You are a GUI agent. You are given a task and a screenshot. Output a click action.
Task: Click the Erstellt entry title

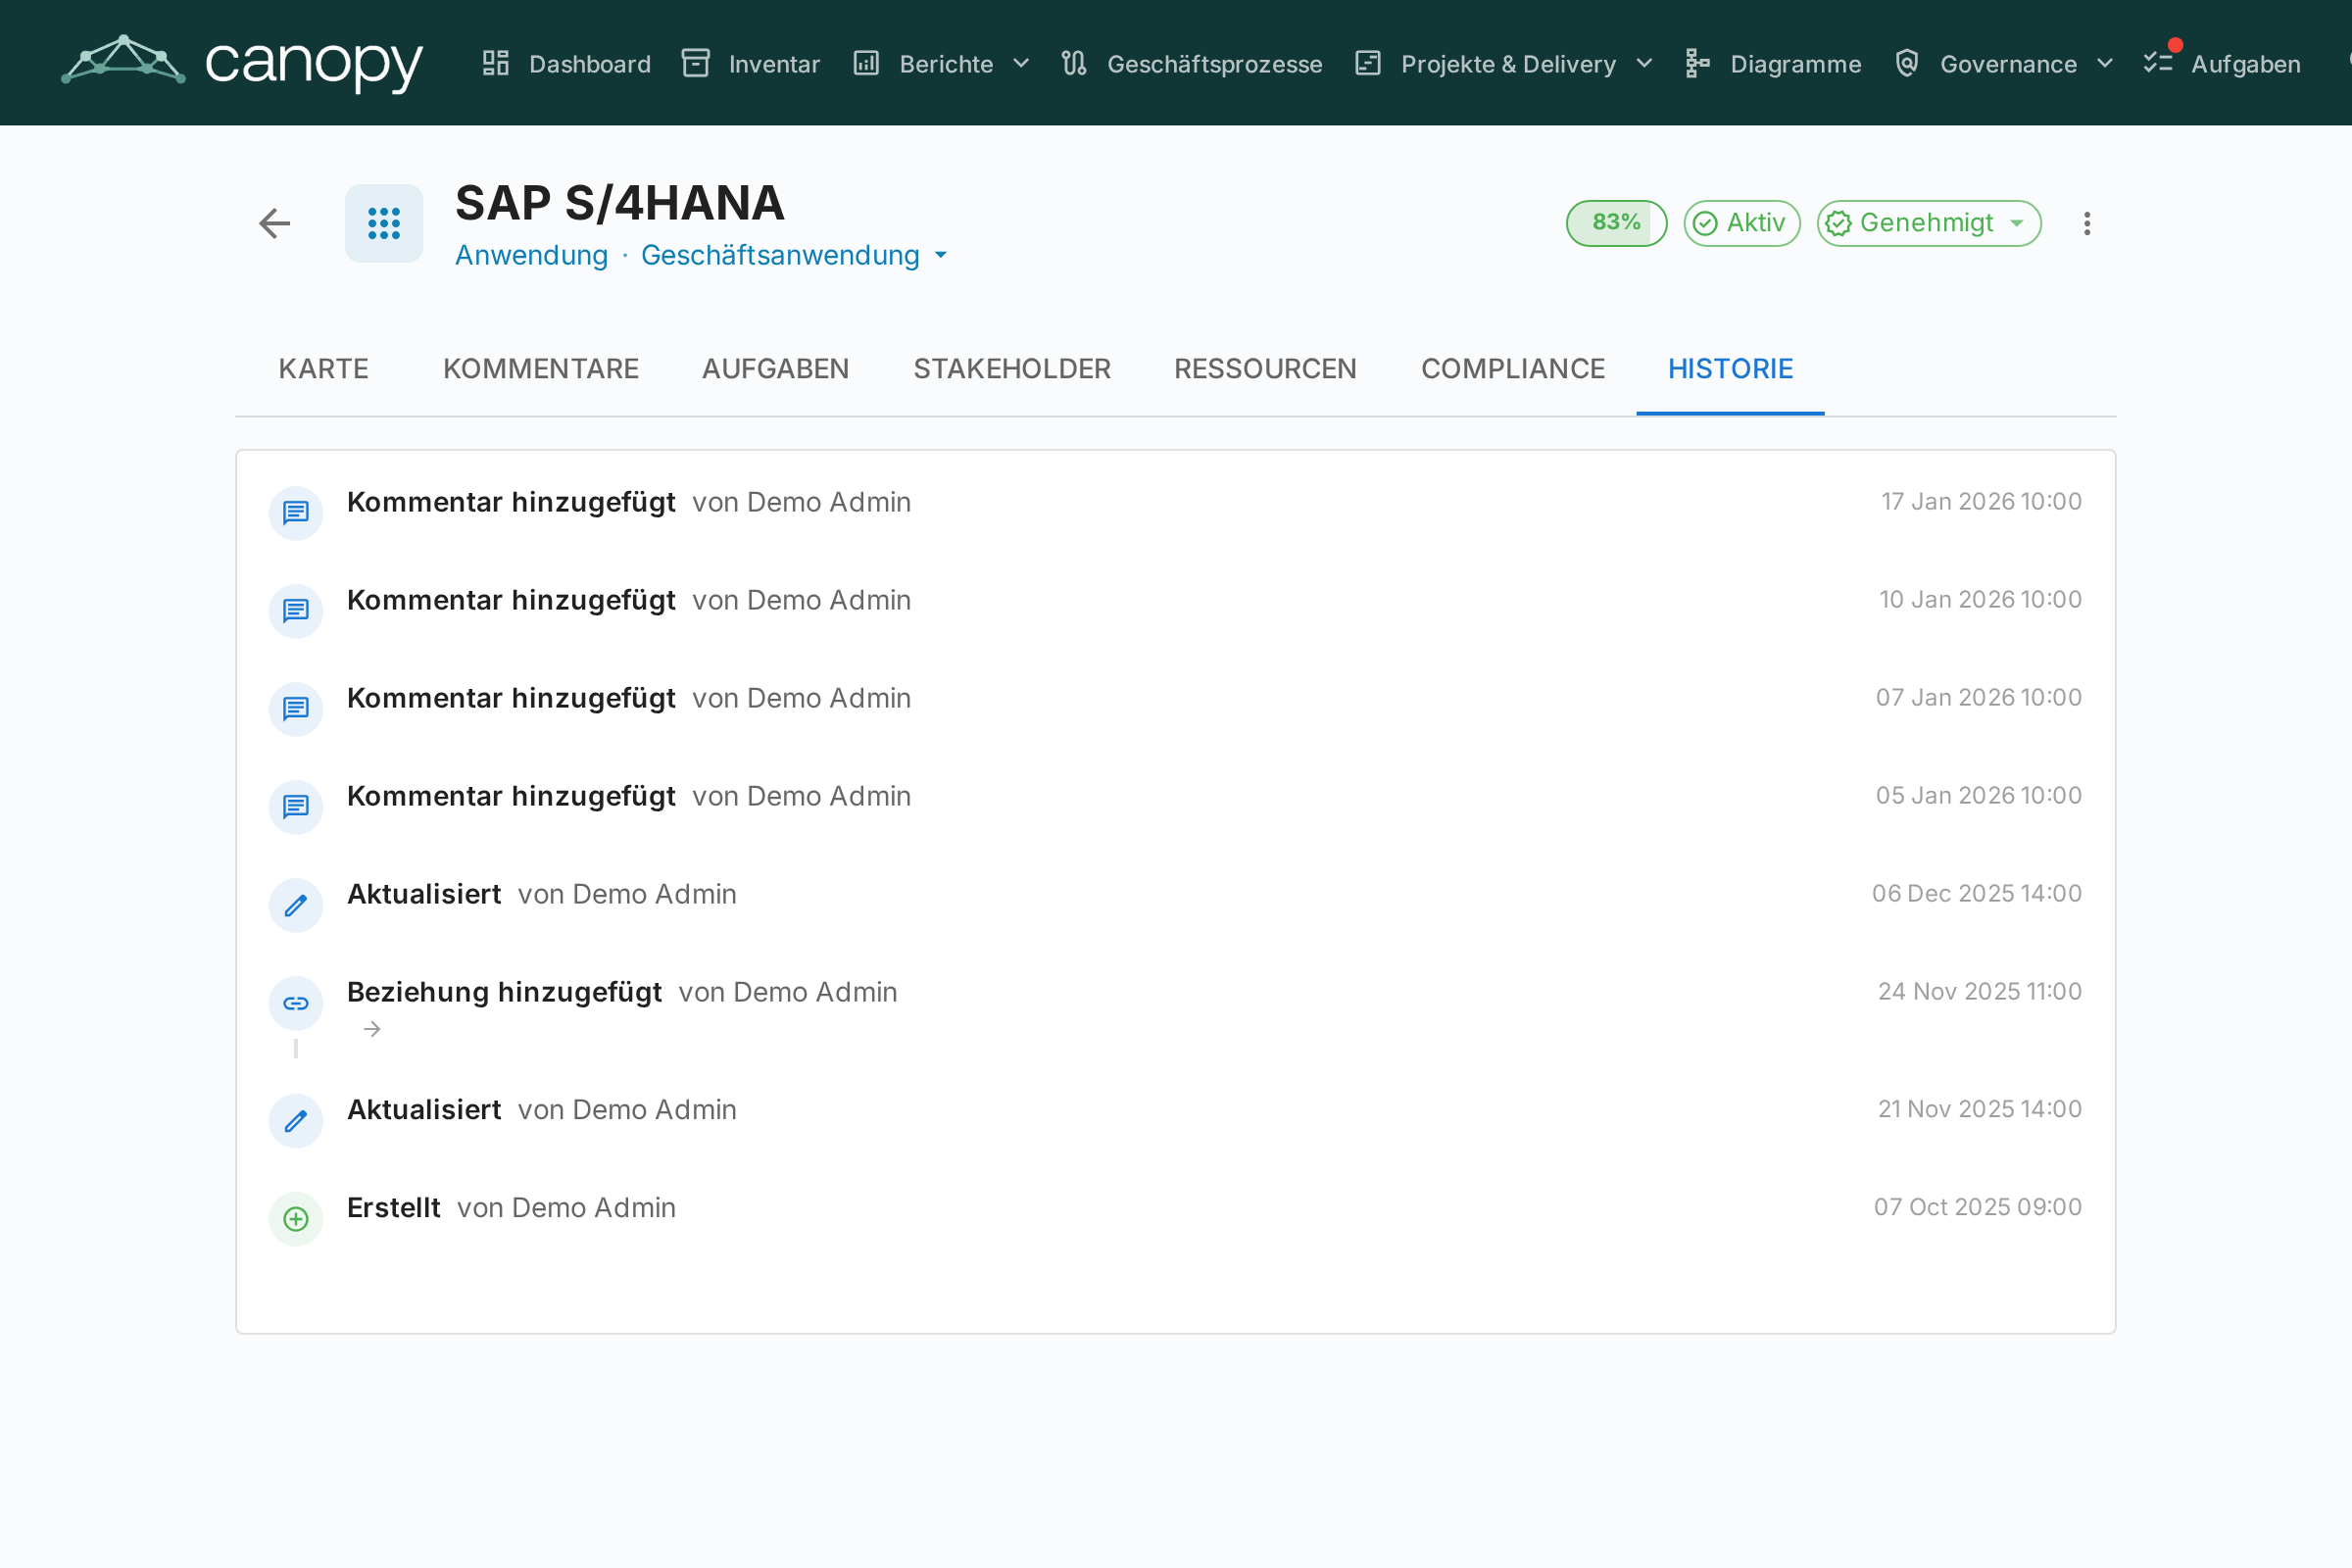point(393,1208)
